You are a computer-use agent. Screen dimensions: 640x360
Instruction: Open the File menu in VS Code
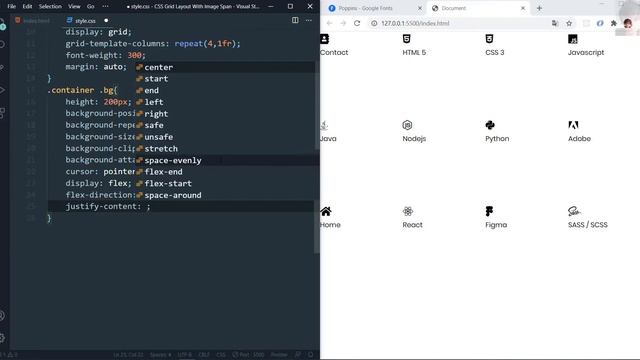point(11,7)
